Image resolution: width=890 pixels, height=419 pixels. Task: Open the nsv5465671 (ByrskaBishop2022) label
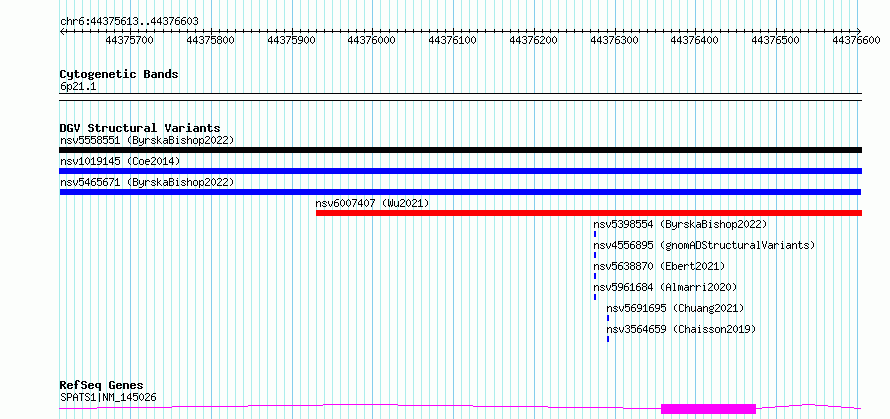146,182
